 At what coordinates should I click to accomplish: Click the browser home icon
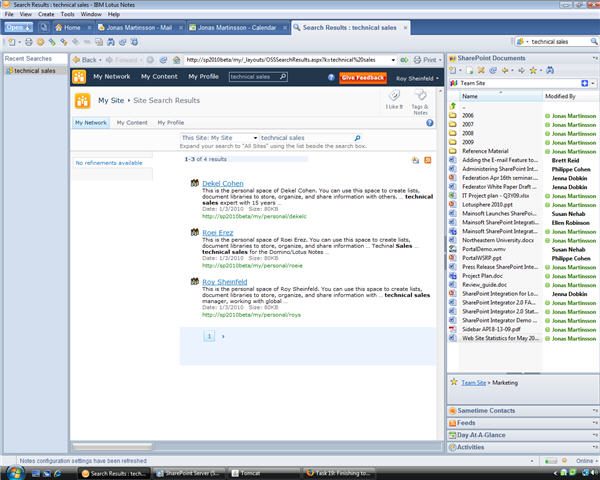tap(176, 60)
